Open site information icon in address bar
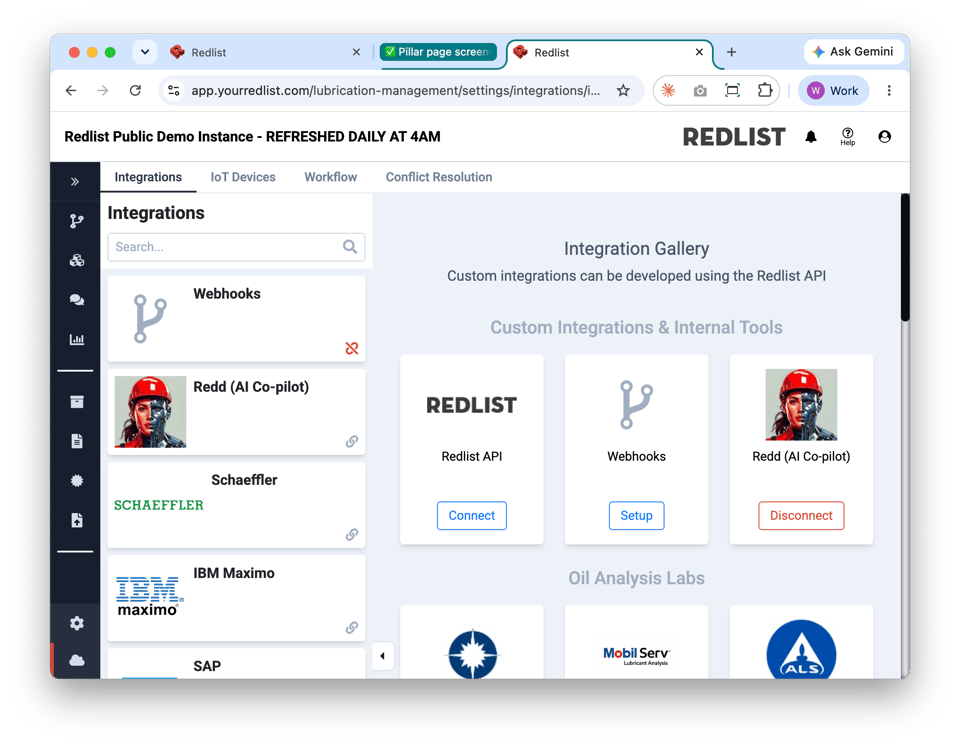 tap(174, 91)
